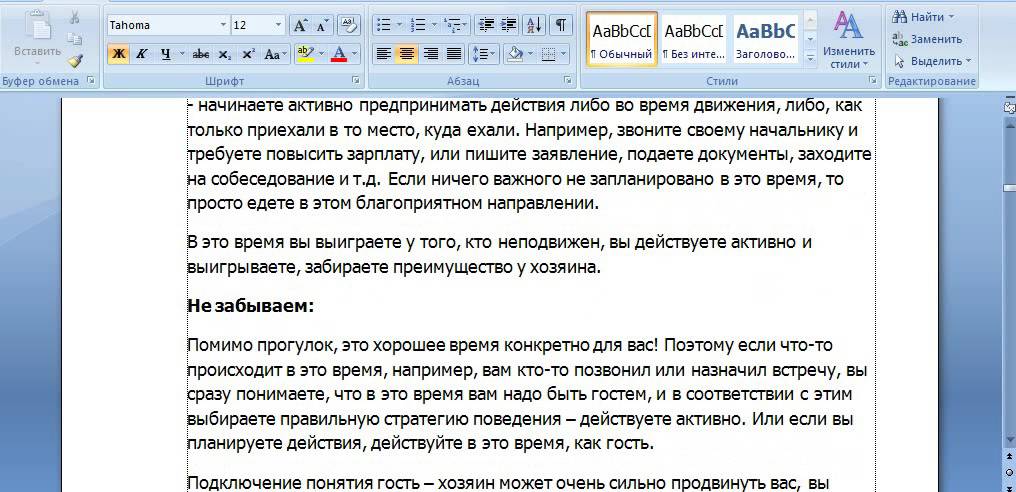Open the font color dropdown arrow
Screen dimensions: 1016x492
pyautogui.click(x=354, y=54)
